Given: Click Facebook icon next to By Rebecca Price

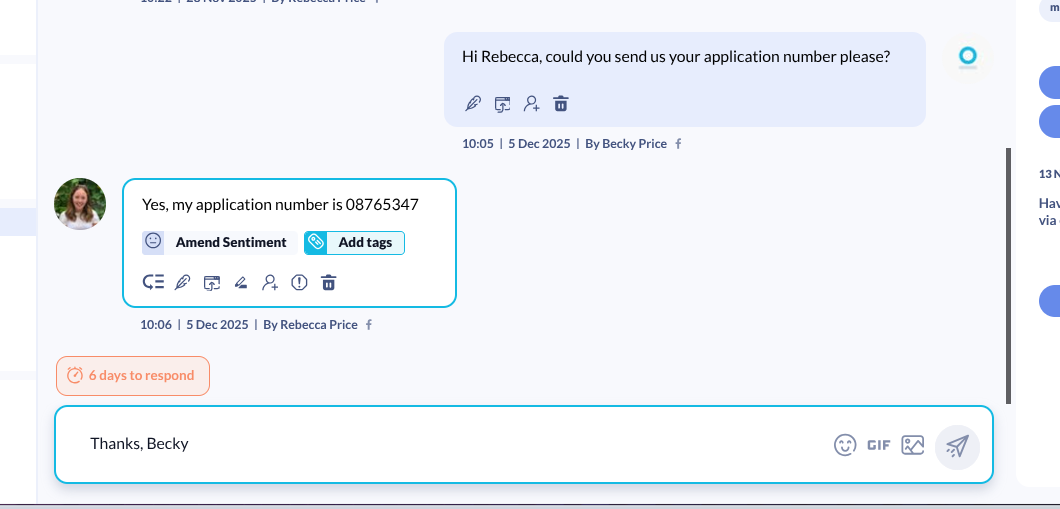Looking at the screenshot, I should [x=368, y=325].
